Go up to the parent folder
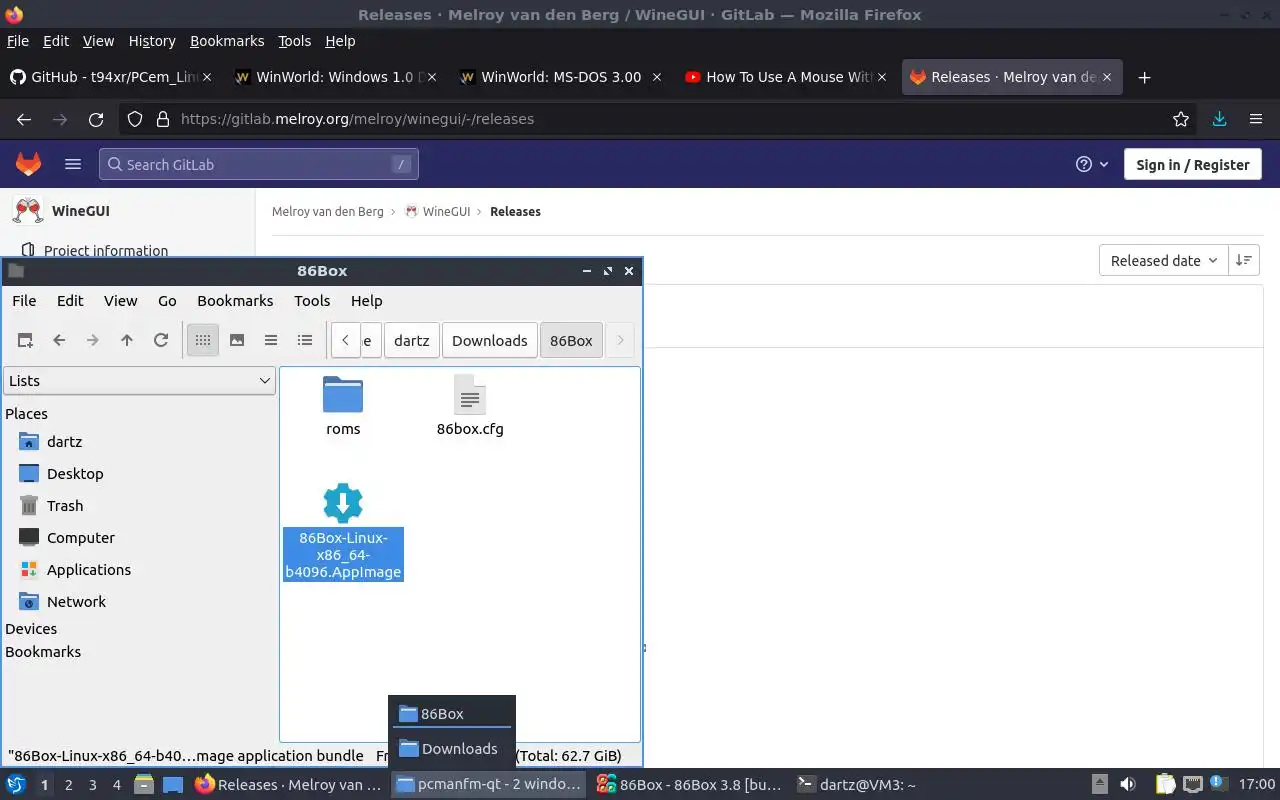Image resolution: width=1280 pixels, height=800 pixels. pyautogui.click(x=127, y=340)
